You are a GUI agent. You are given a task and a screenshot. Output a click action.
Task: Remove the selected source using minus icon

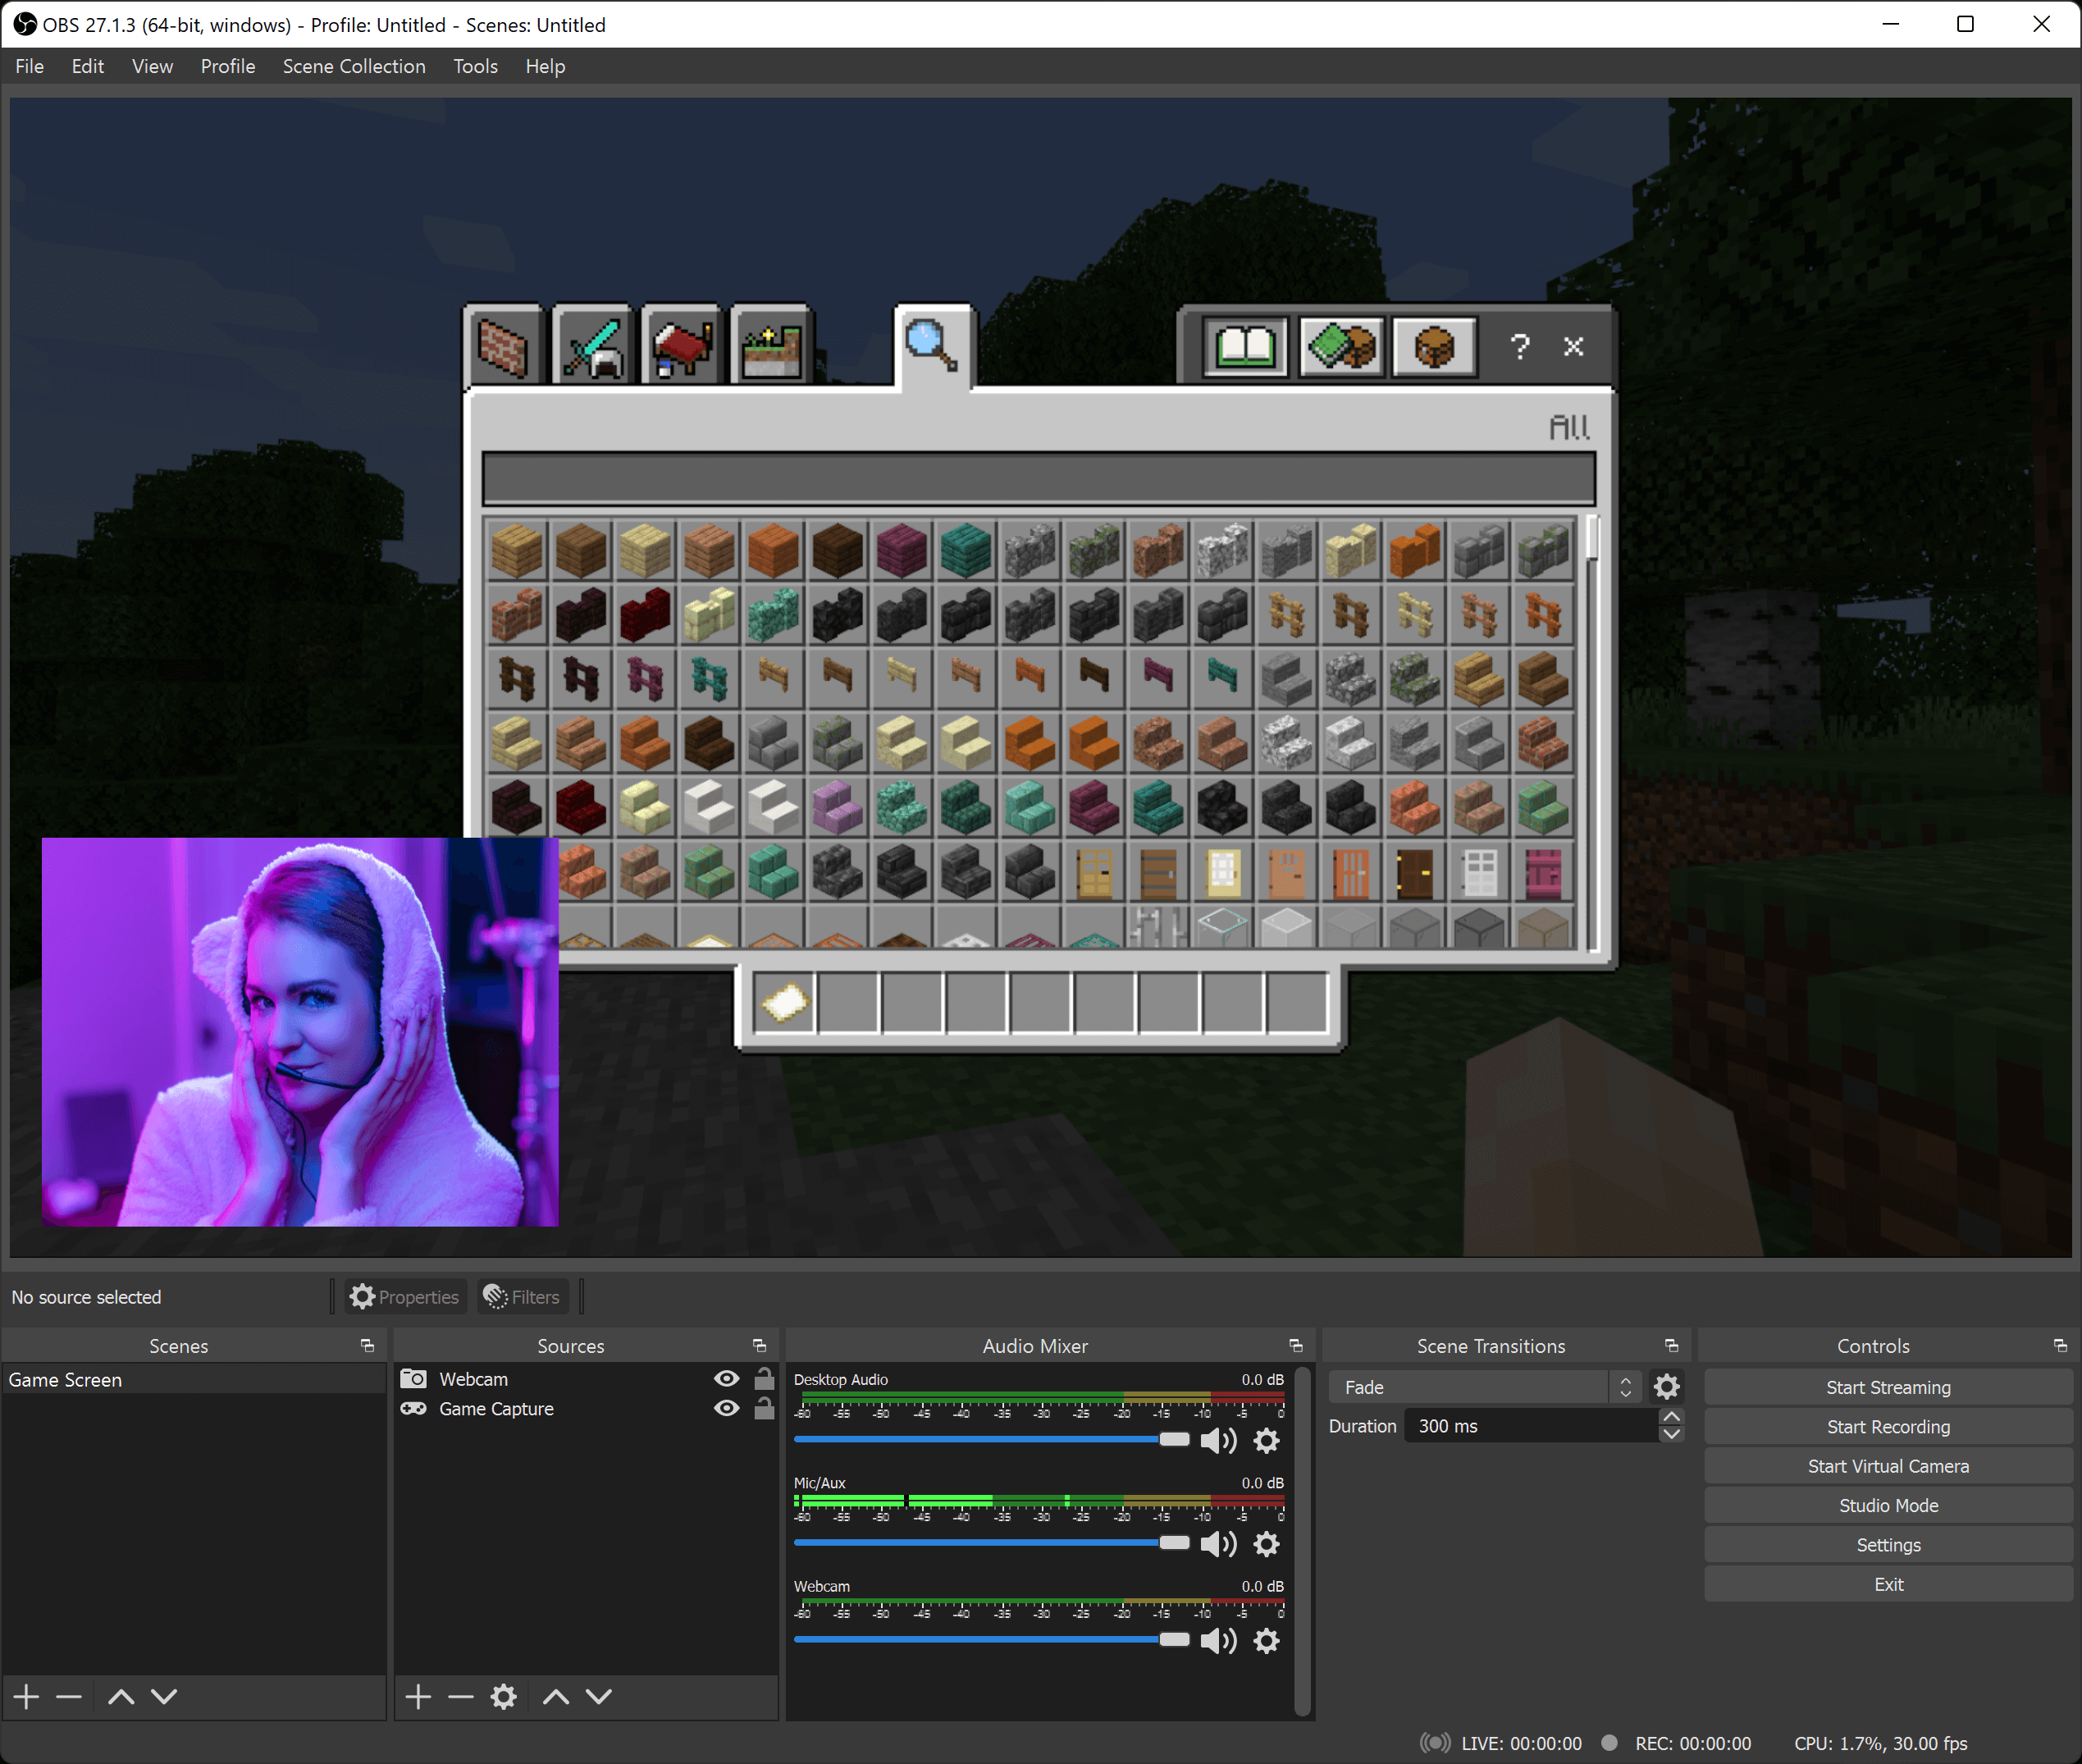point(461,1697)
